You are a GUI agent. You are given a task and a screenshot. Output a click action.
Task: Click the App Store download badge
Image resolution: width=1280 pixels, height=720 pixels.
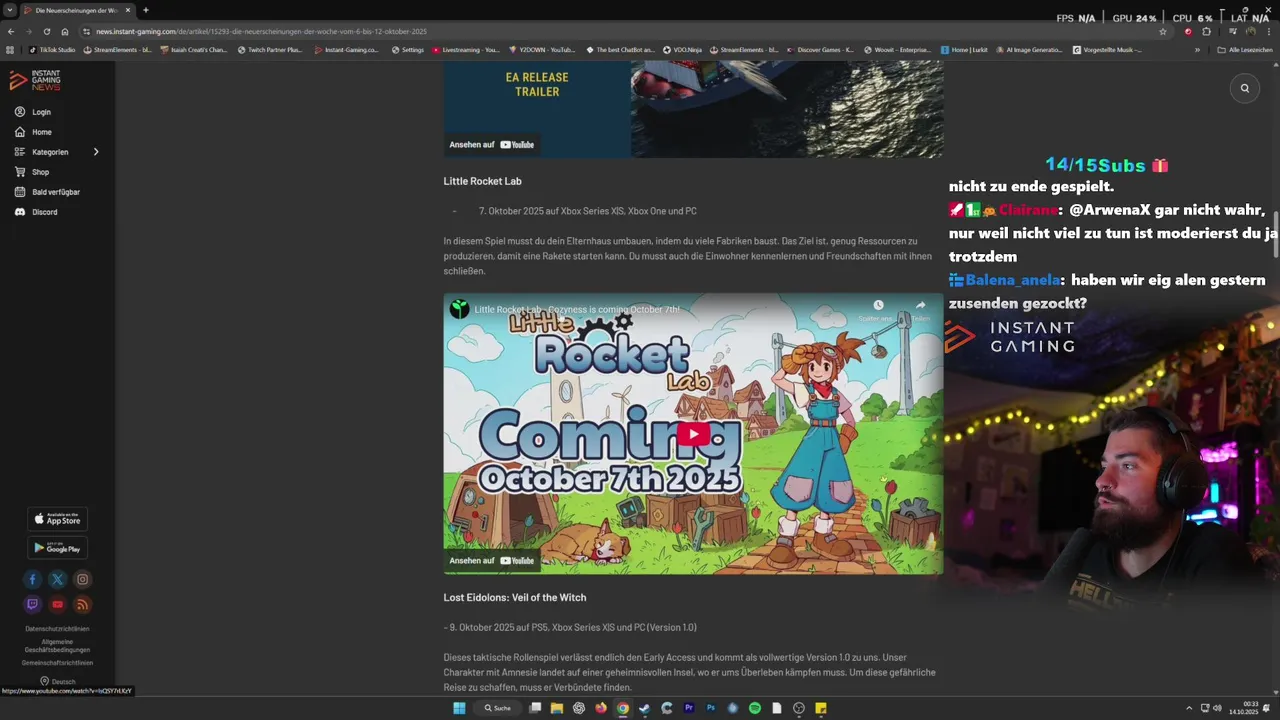click(x=57, y=518)
